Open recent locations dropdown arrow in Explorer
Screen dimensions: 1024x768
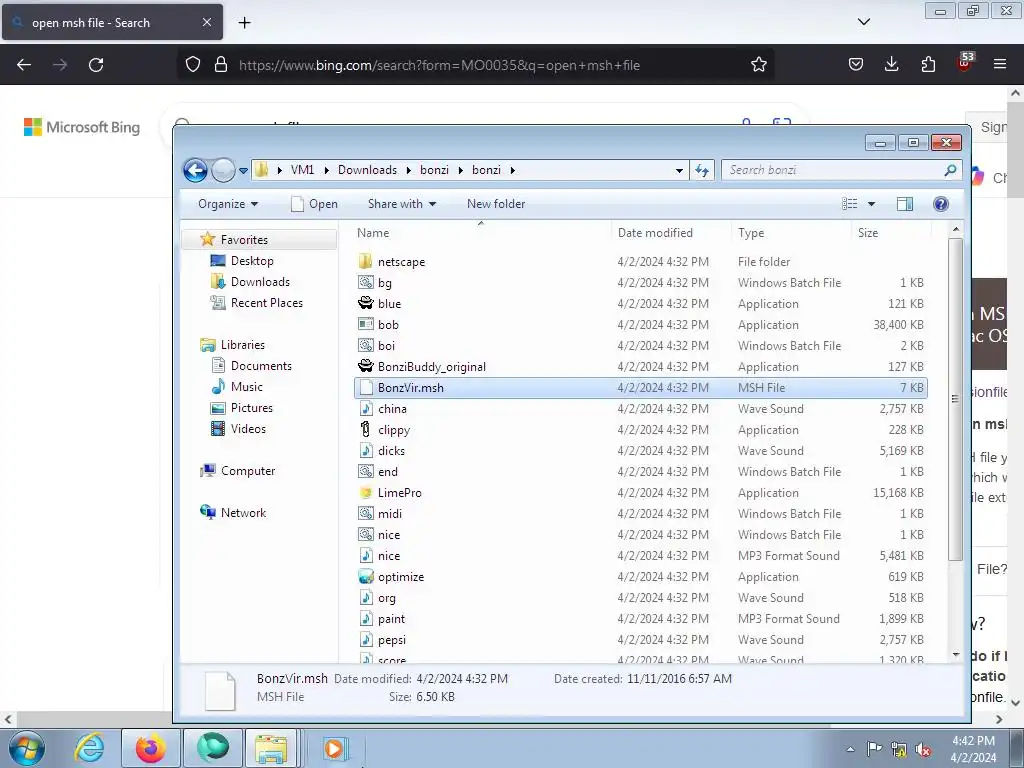coord(243,170)
